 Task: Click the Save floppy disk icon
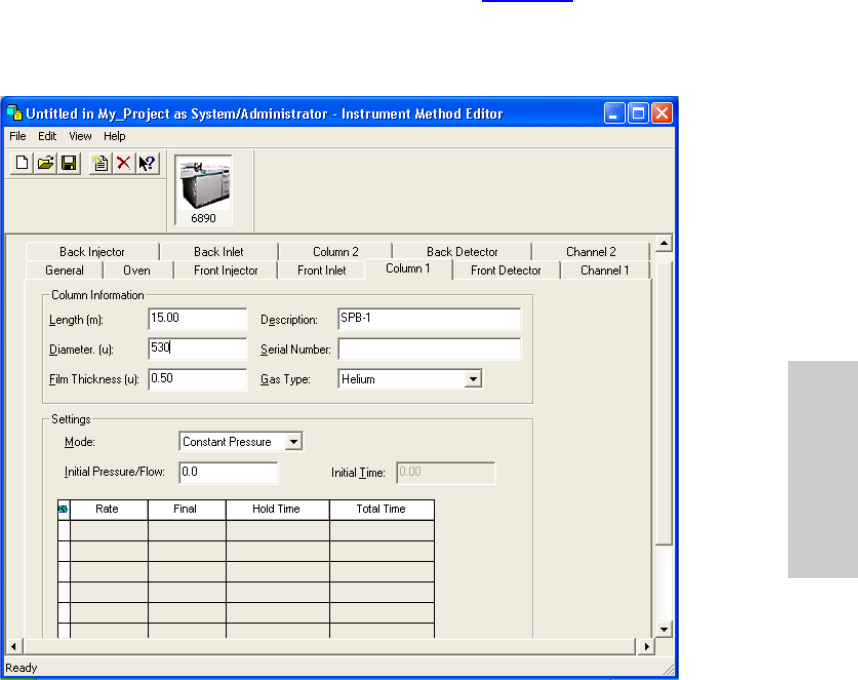click(x=69, y=163)
